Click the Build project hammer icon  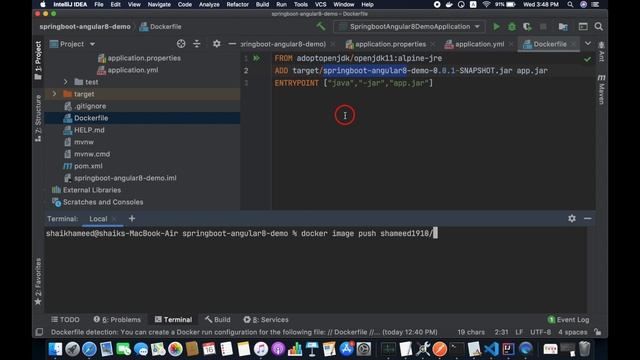coord(321,27)
